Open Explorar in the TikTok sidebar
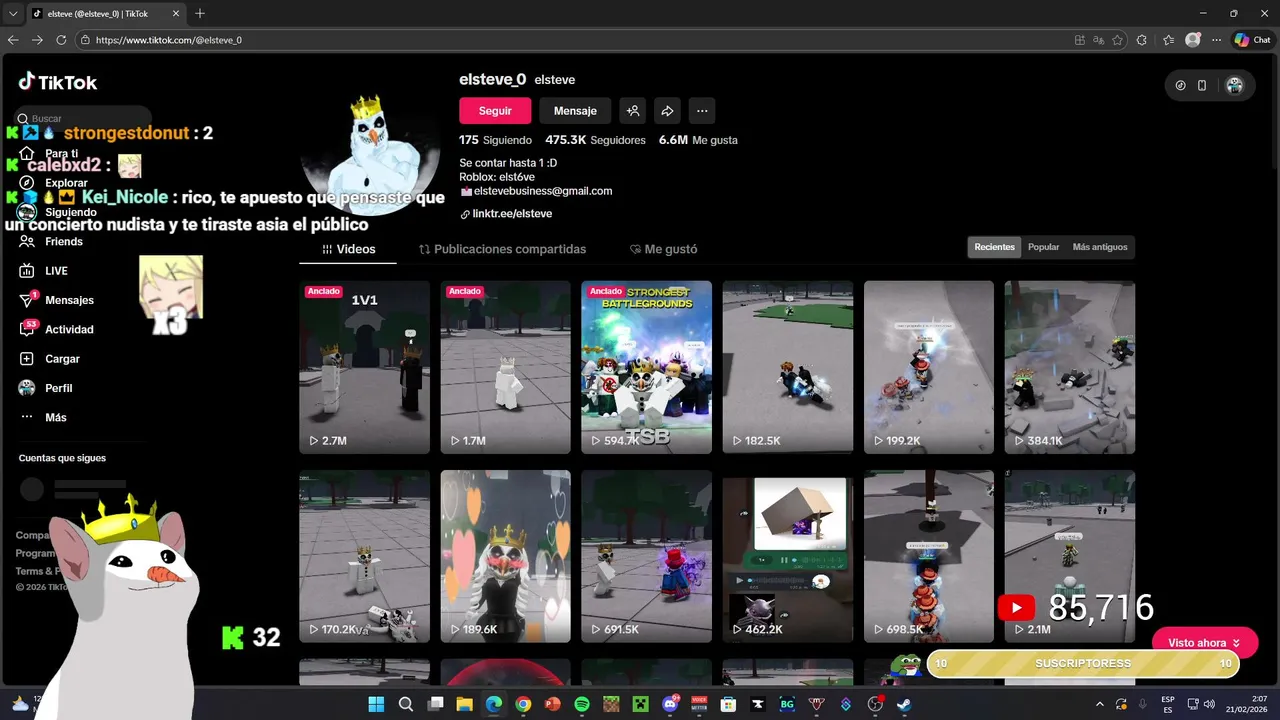 [54, 183]
